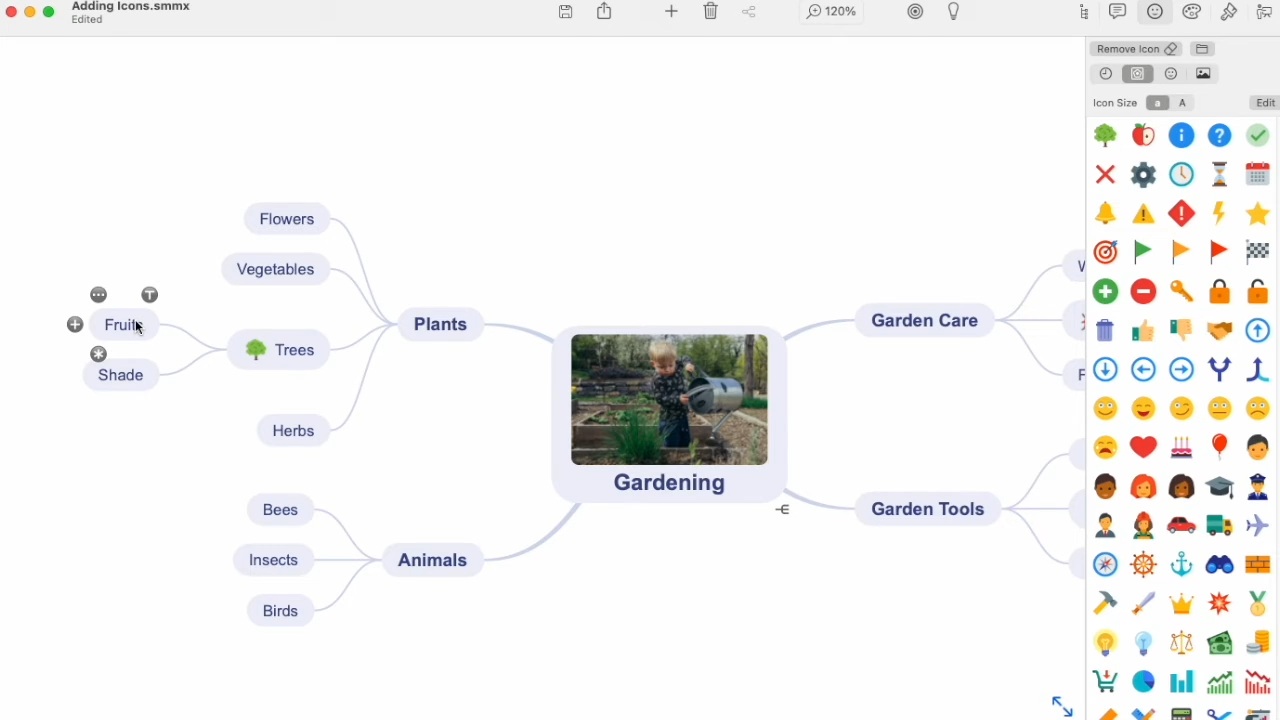Pick the red heart icon
The width and height of the screenshot is (1280, 720).
(x=1143, y=447)
